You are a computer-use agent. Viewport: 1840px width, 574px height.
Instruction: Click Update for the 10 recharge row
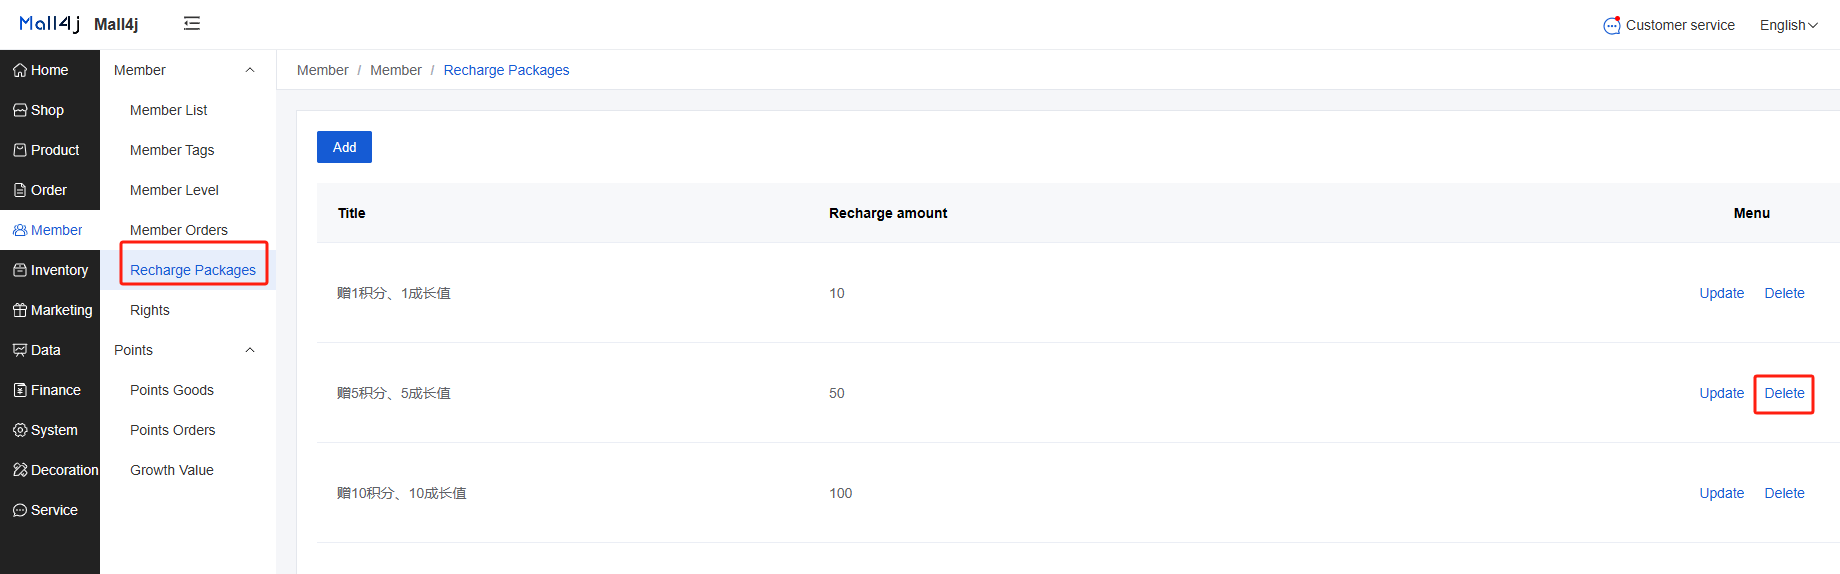[1721, 293]
